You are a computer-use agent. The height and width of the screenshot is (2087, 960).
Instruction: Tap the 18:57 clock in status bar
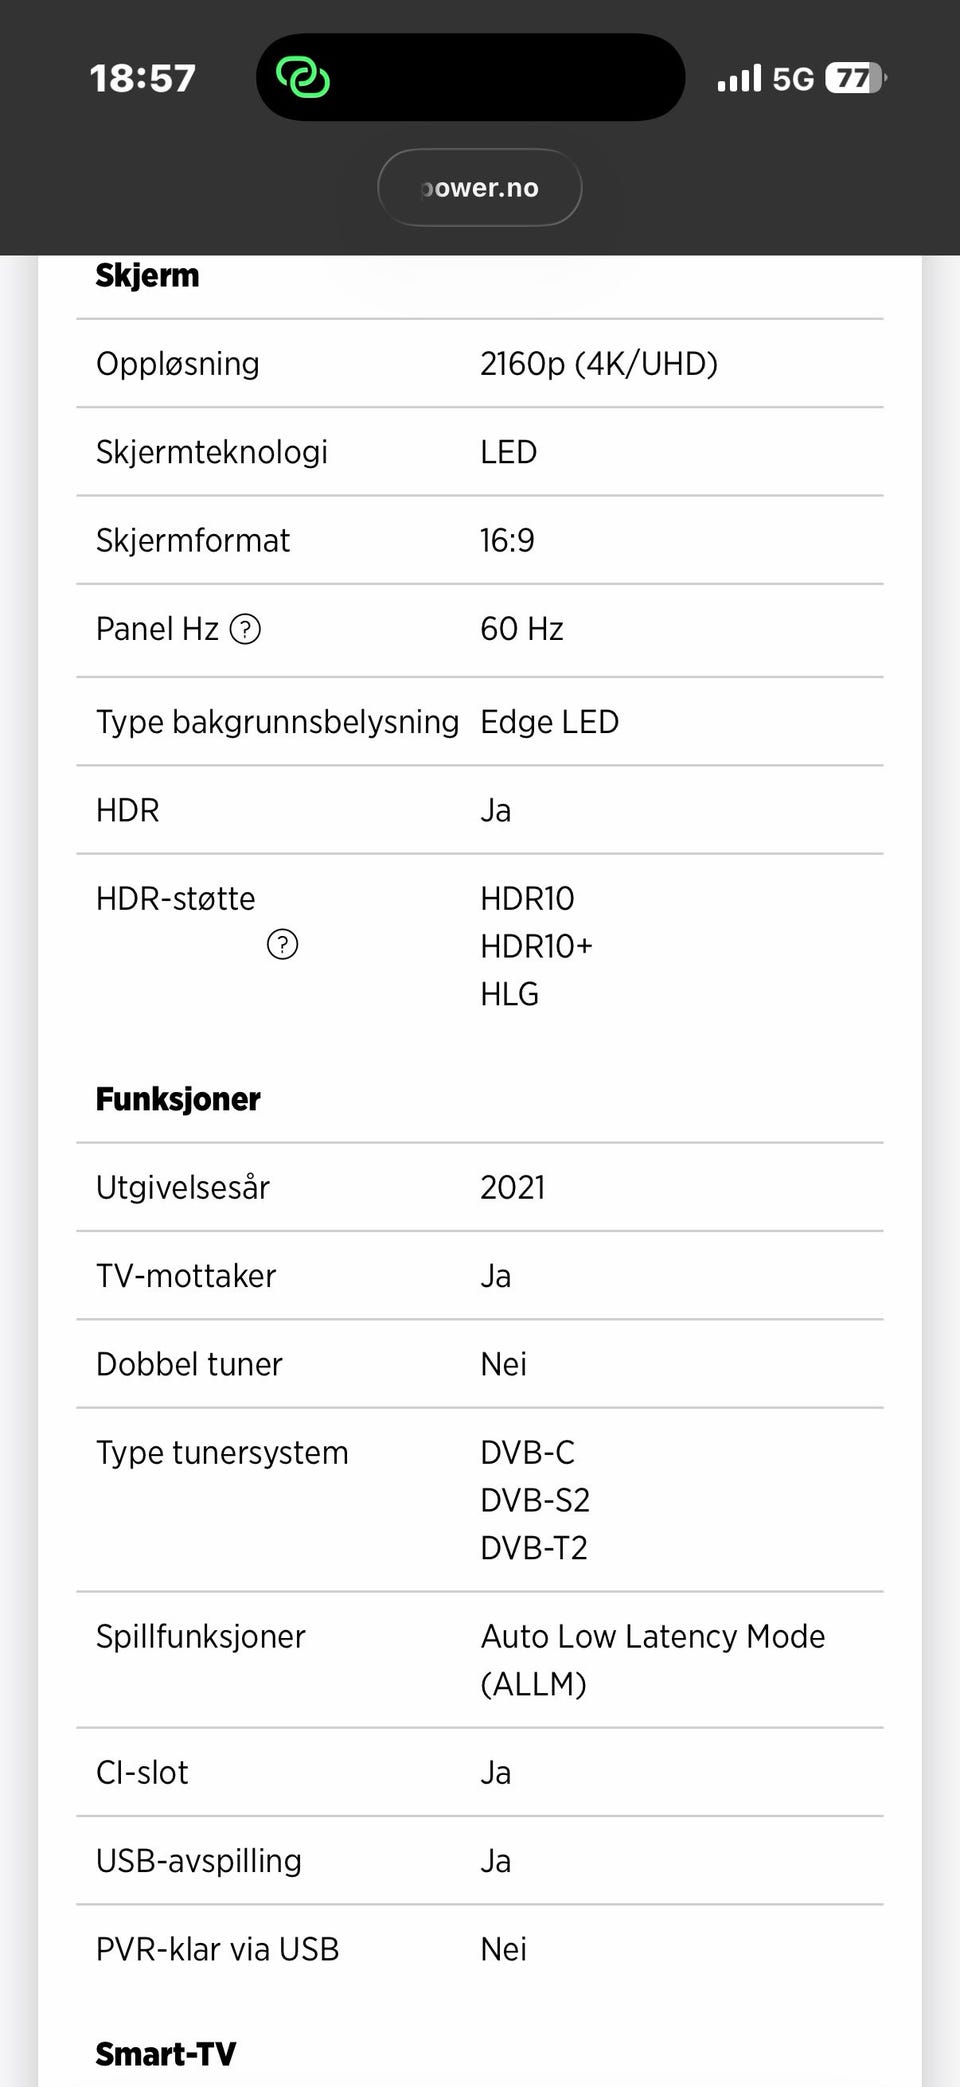pyautogui.click(x=142, y=78)
